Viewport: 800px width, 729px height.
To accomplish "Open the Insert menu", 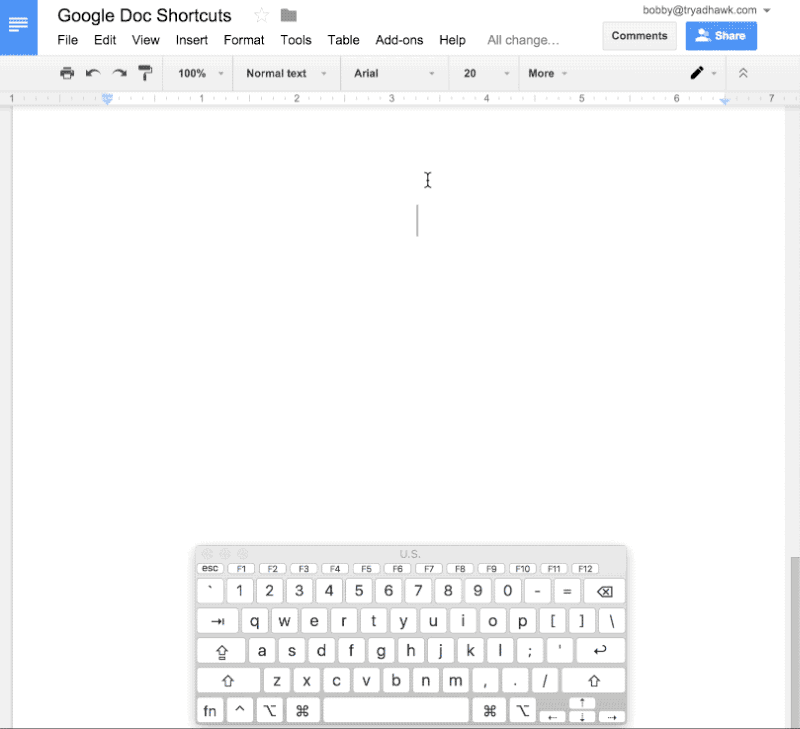I will (191, 40).
